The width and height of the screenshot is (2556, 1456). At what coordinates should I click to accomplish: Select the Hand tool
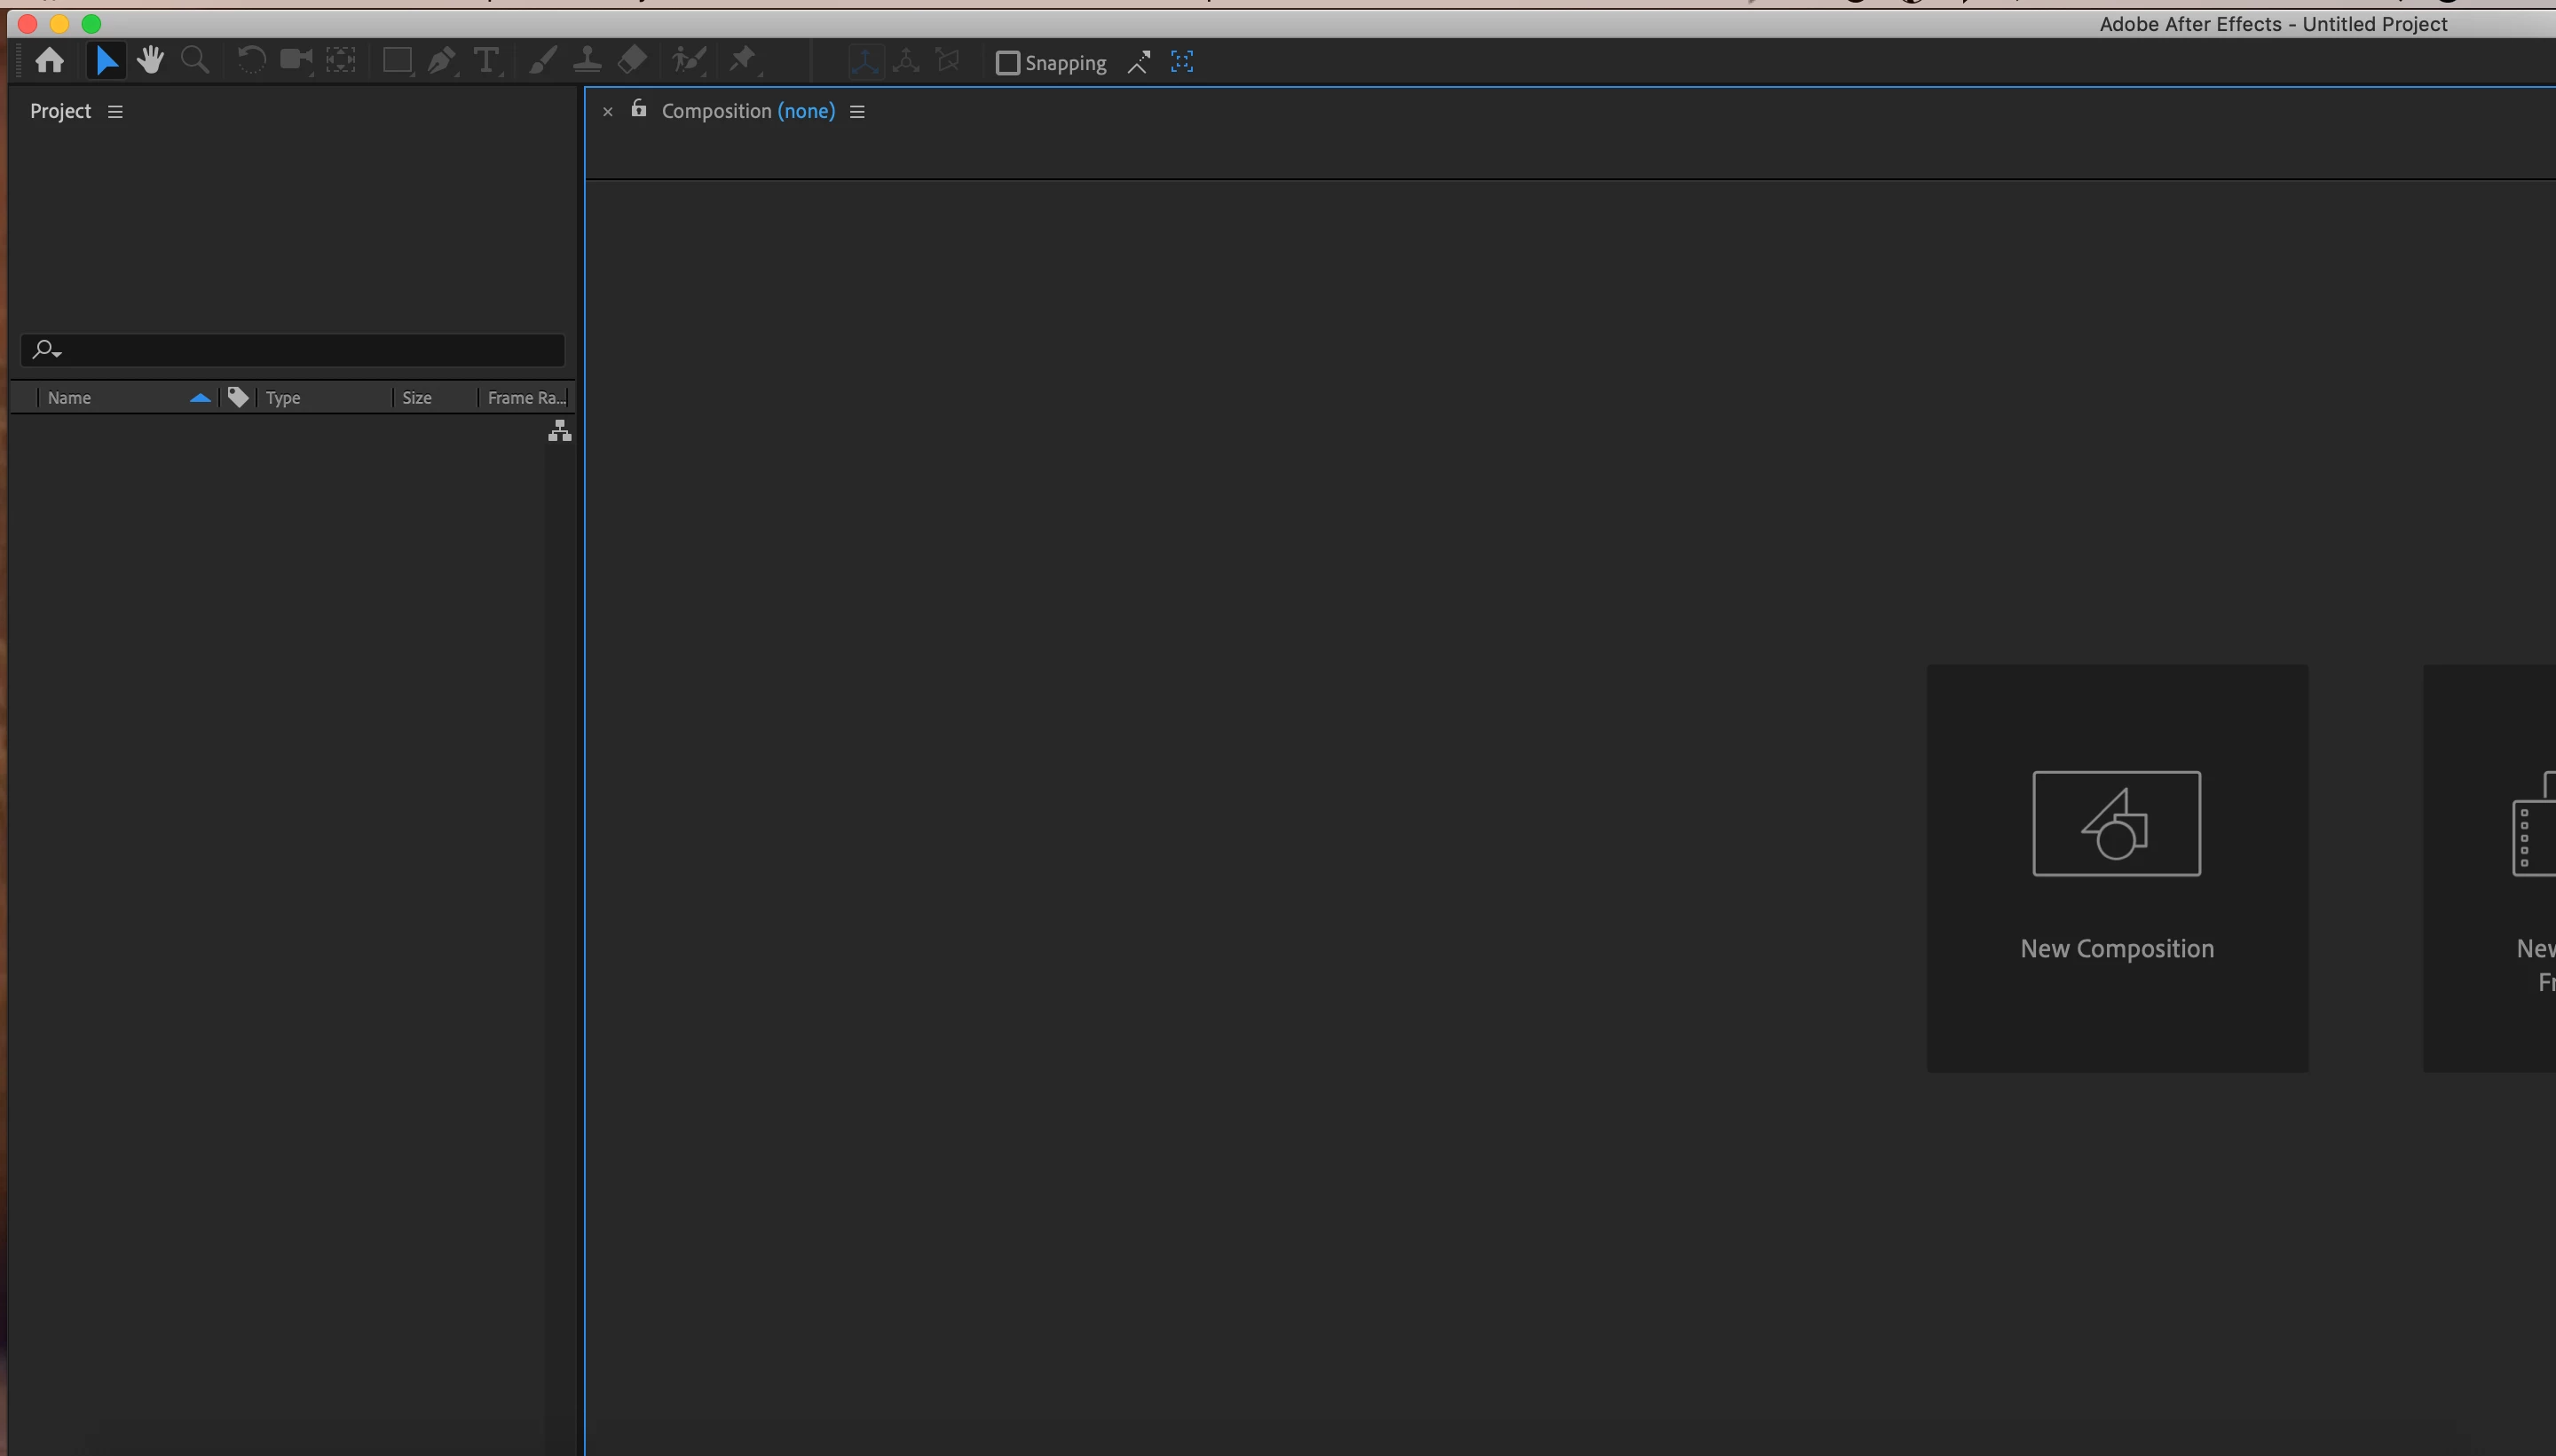coord(151,61)
